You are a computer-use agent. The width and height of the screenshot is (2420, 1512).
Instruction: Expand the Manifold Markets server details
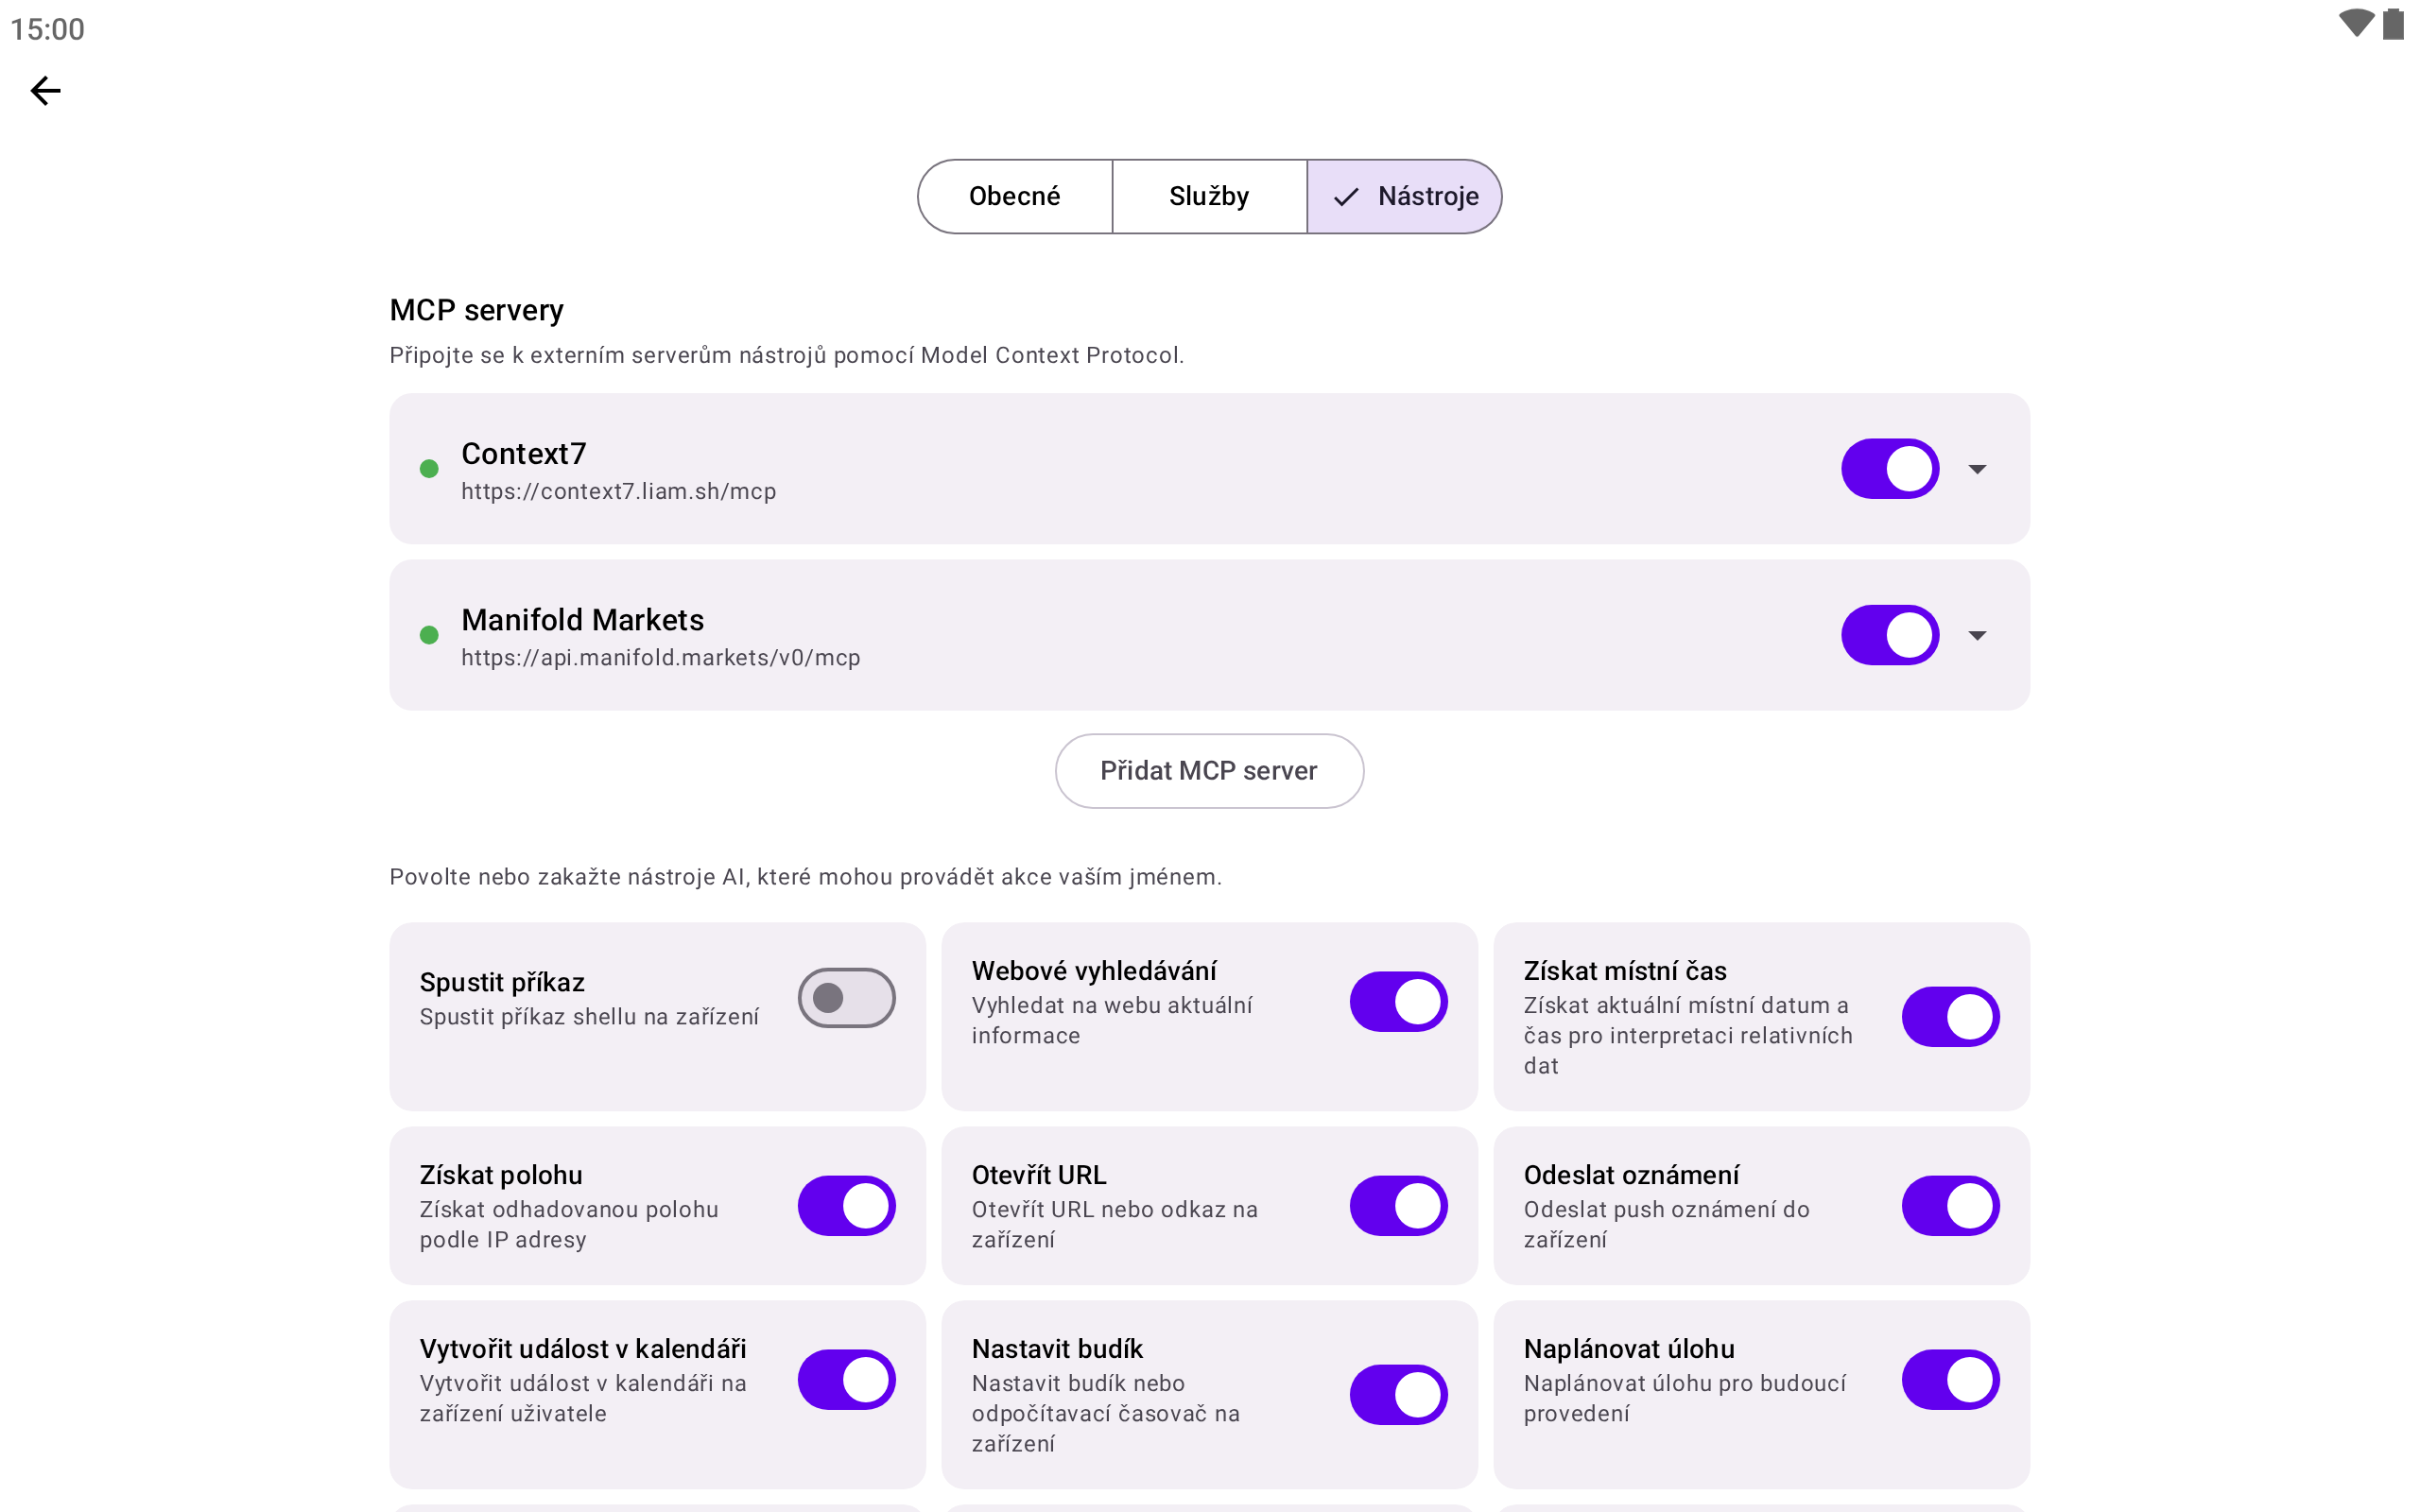1977,635
